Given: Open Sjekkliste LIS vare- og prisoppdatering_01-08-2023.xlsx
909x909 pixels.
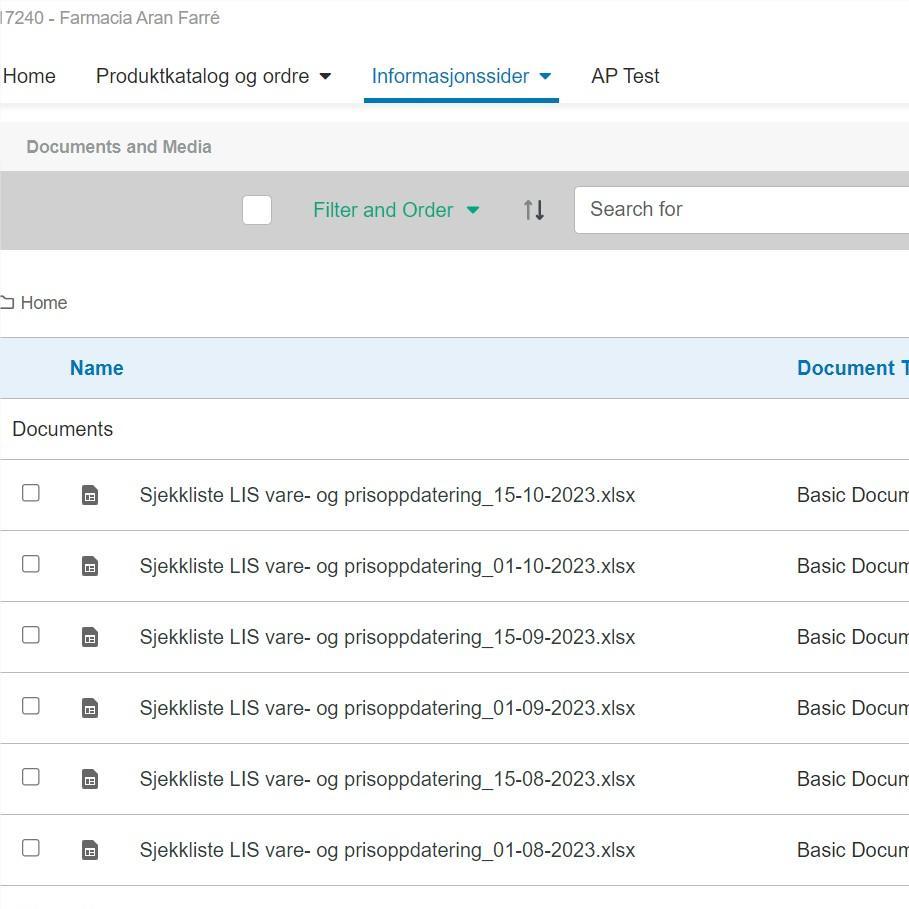Looking at the screenshot, I should (x=387, y=850).
